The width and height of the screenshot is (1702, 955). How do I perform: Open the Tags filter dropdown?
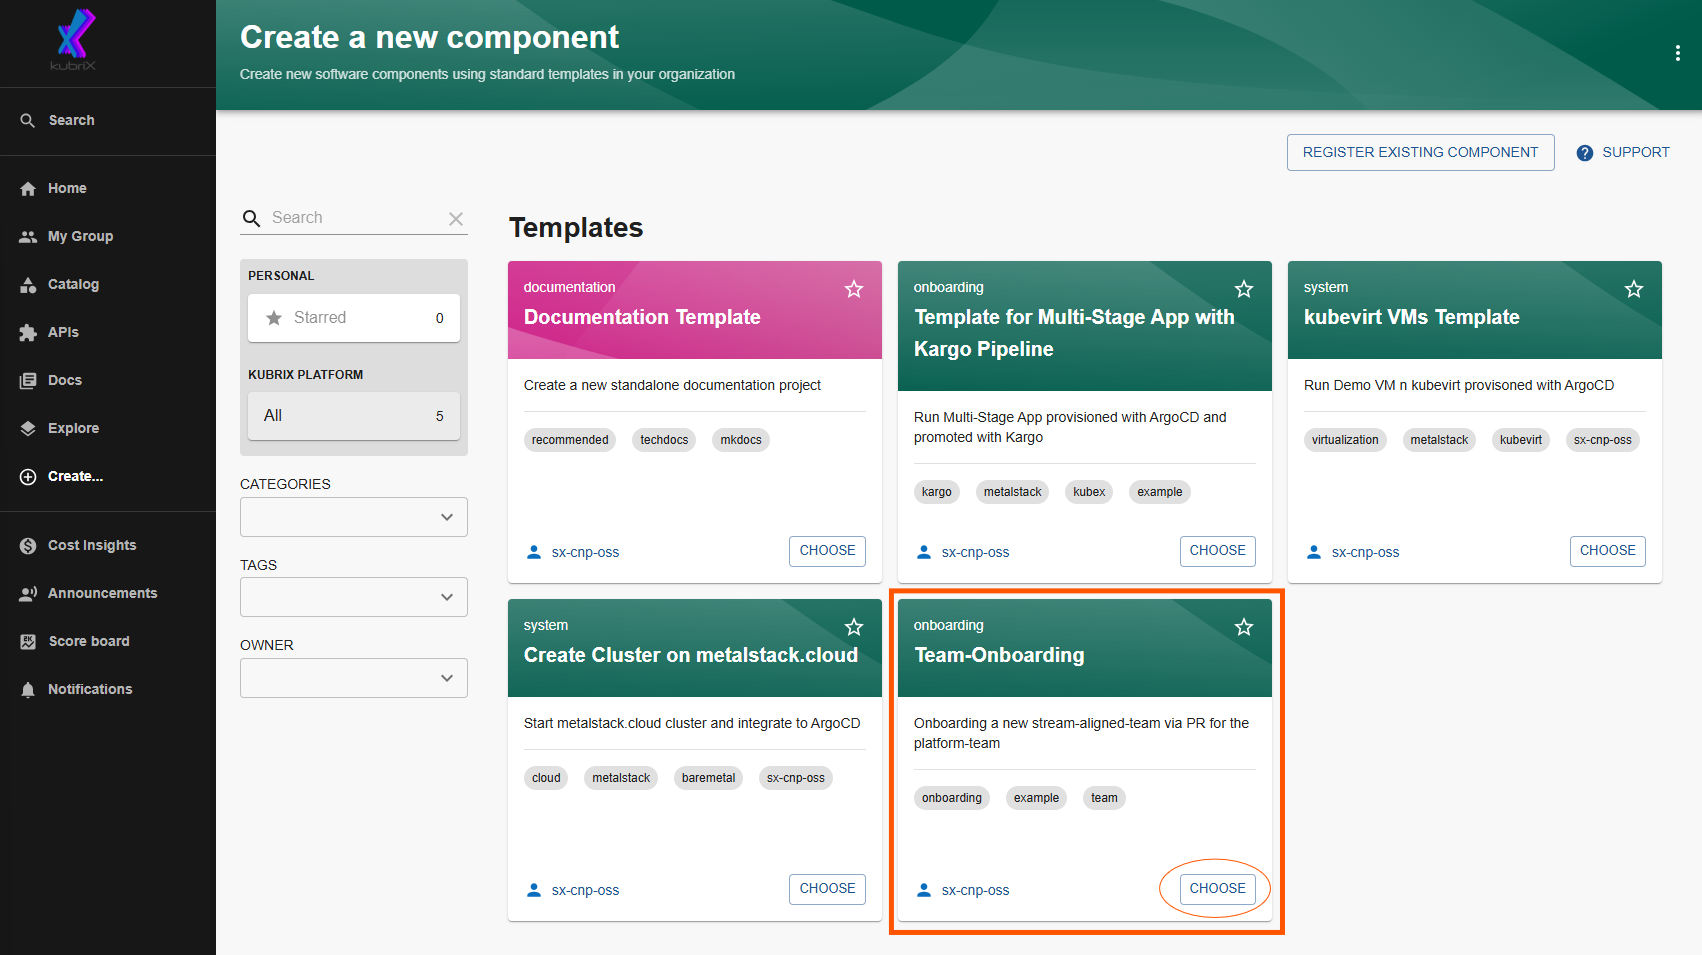point(354,597)
